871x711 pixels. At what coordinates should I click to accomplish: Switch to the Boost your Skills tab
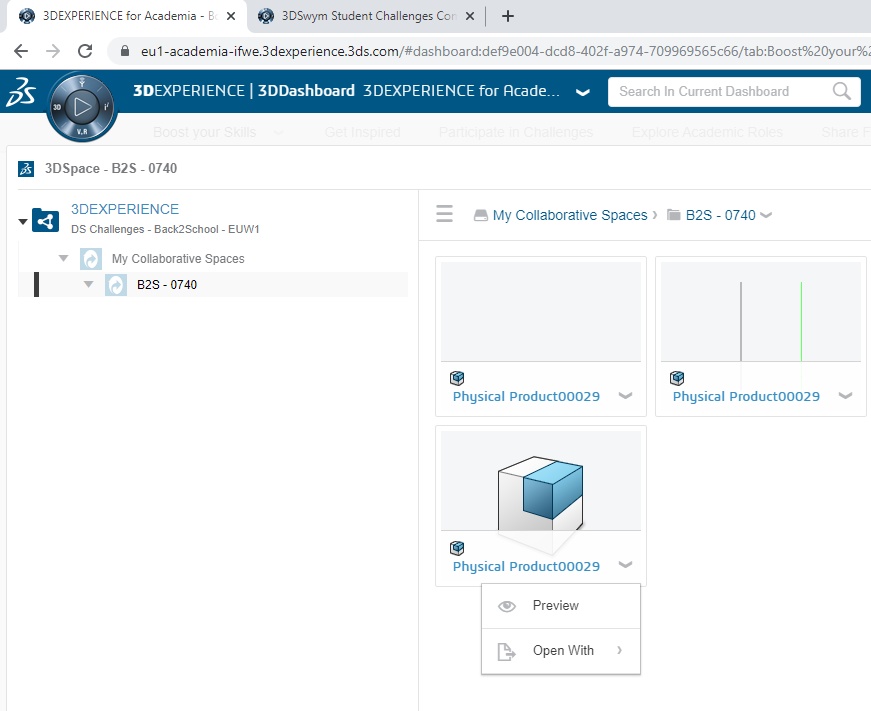(x=204, y=132)
